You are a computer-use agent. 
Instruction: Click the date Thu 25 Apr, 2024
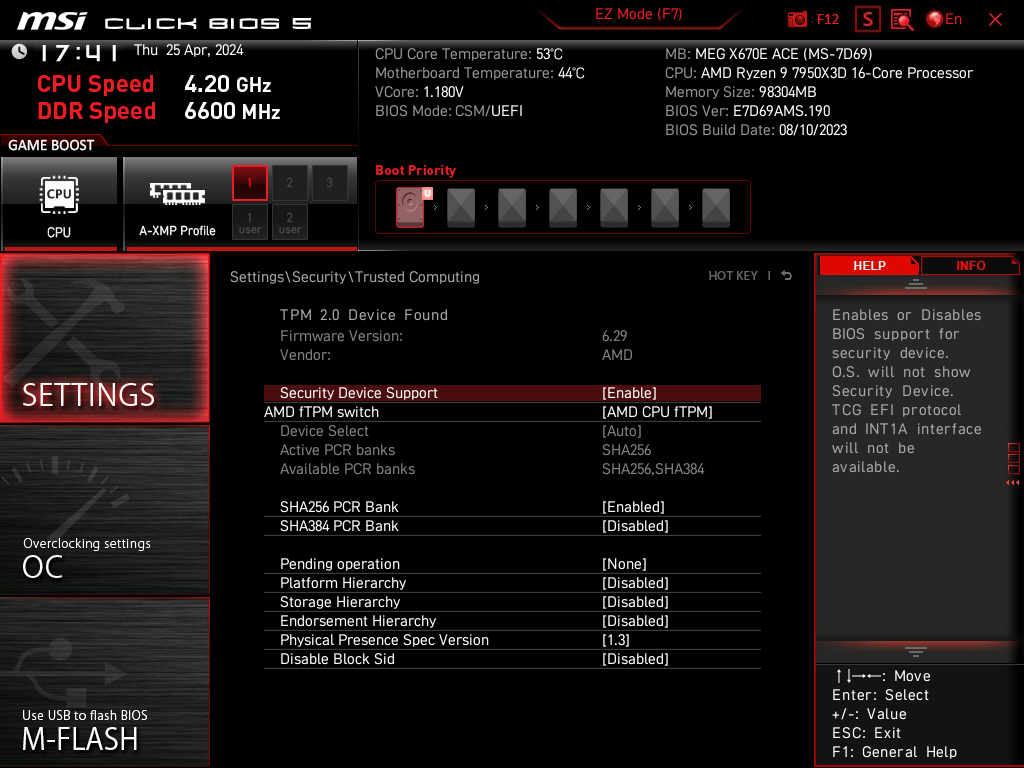tap(189, 50)
